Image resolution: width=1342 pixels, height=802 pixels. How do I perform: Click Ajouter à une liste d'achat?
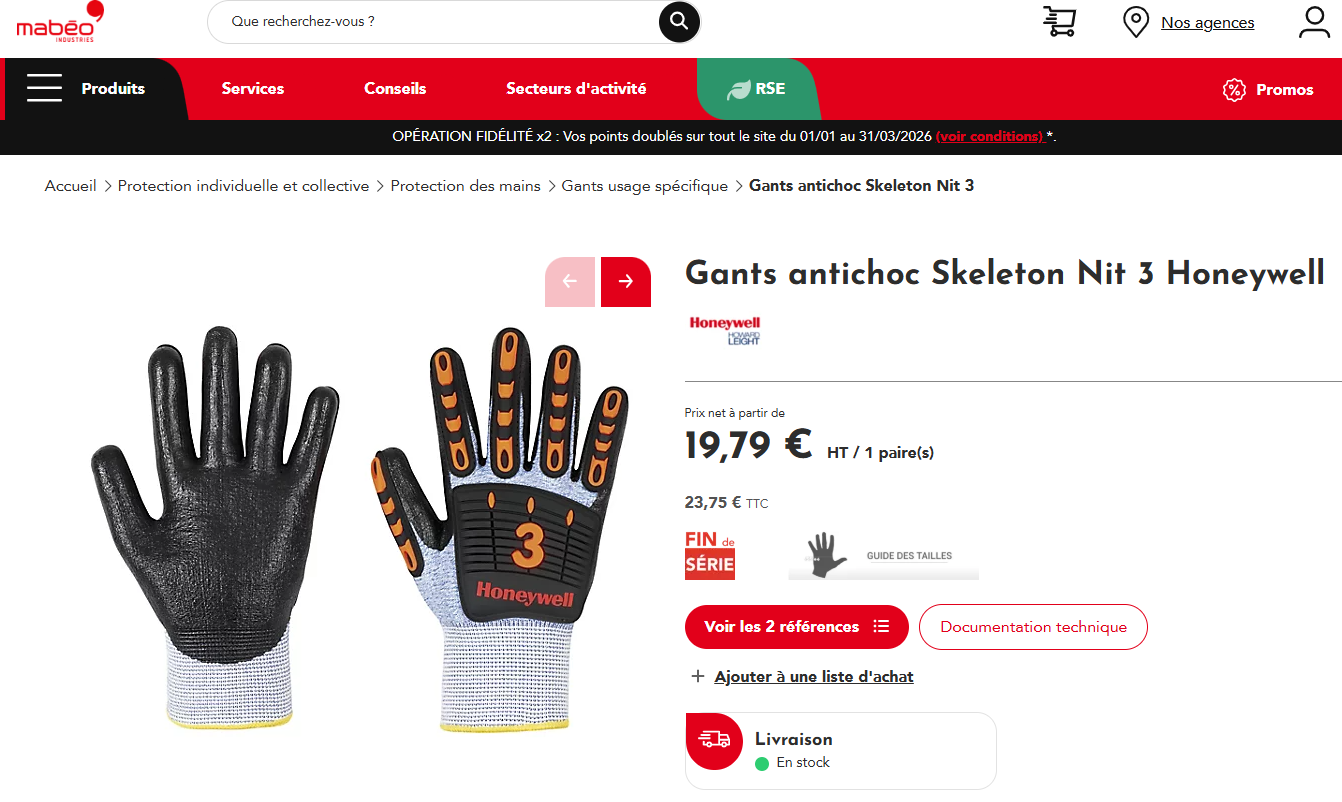[x=814, y=677]
